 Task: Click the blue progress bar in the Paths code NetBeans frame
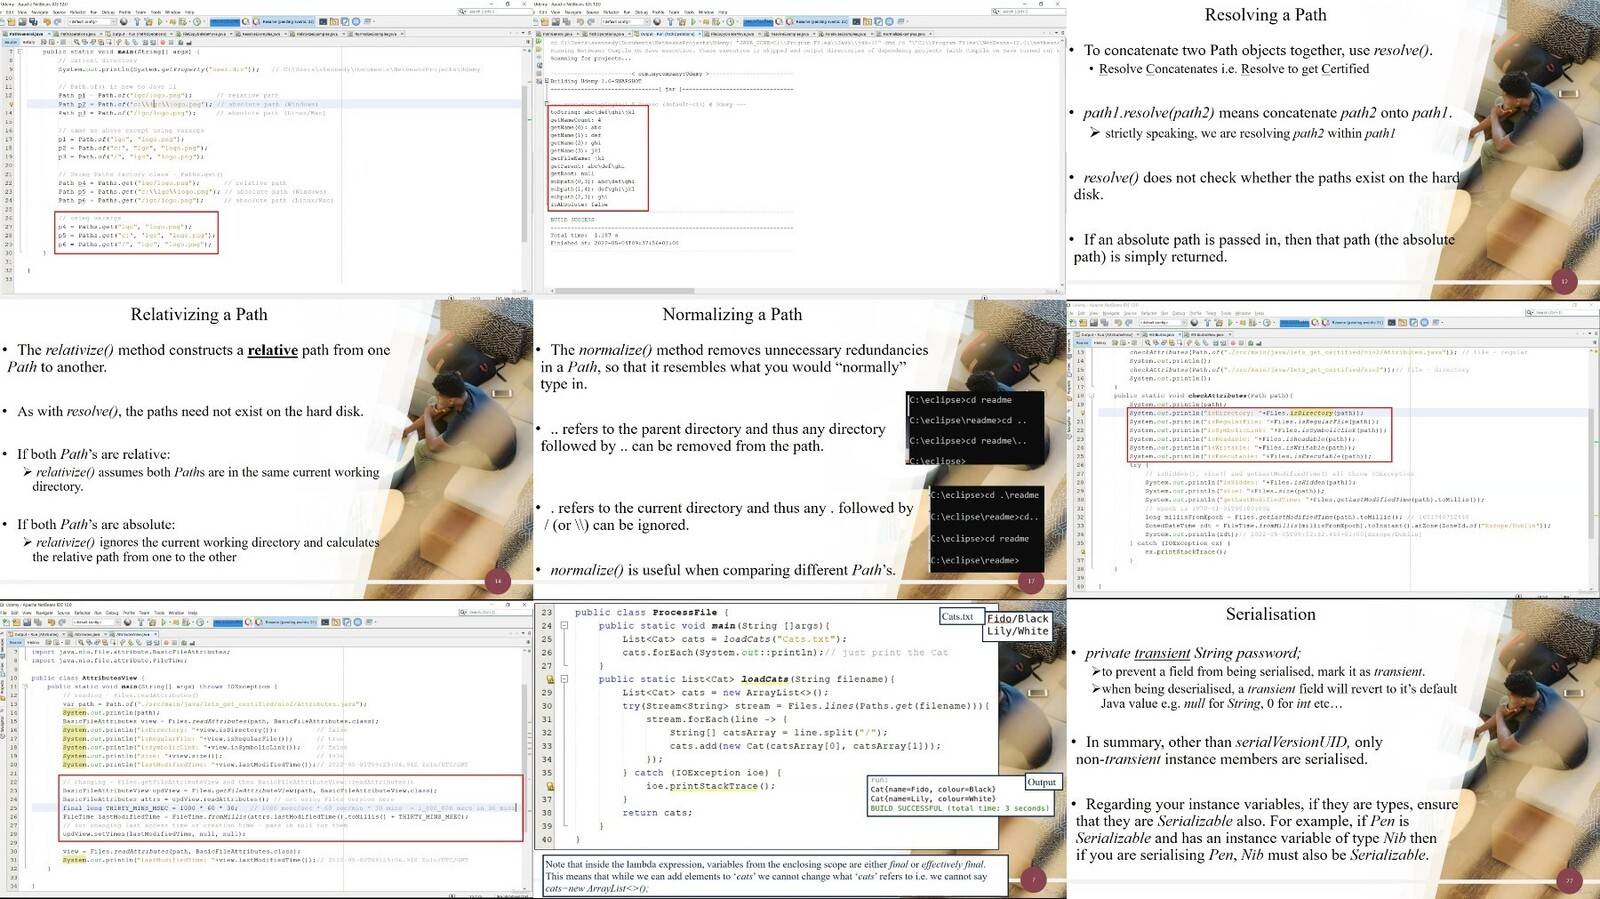point(225,21)
